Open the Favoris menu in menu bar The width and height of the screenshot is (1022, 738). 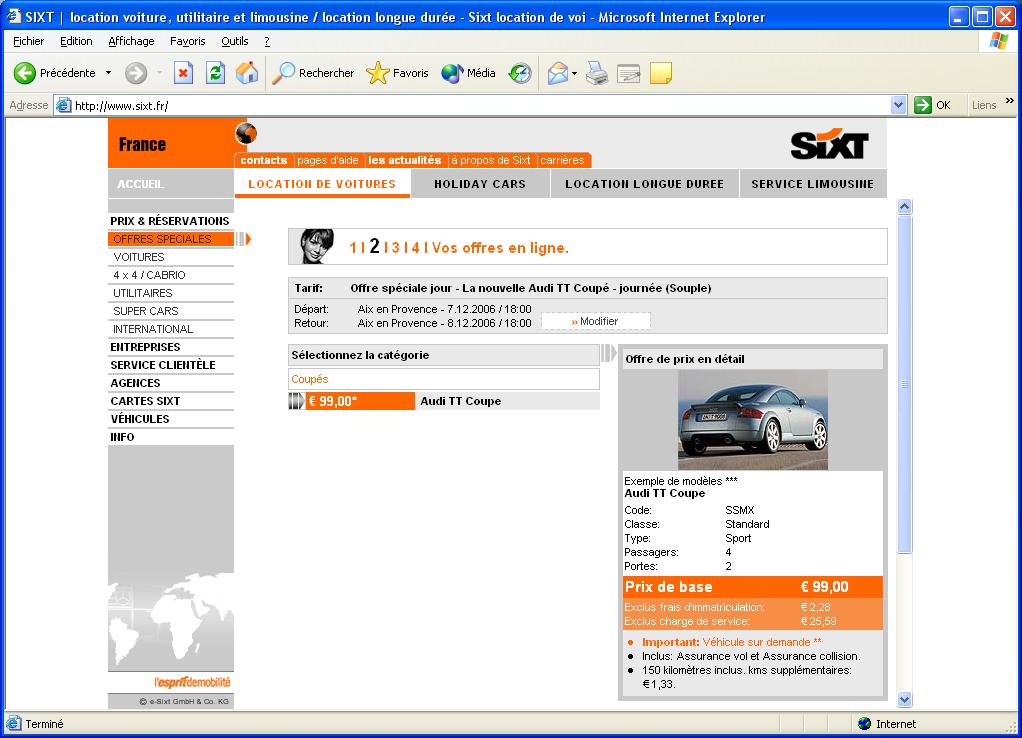click(187, 41)
